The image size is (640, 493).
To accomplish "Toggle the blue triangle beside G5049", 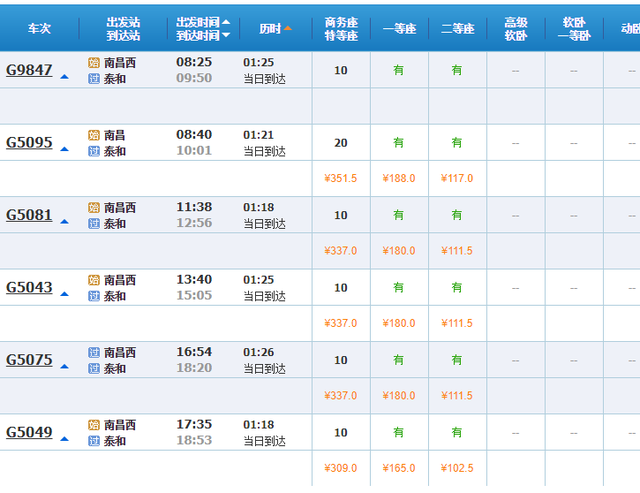I will (64, 439).
